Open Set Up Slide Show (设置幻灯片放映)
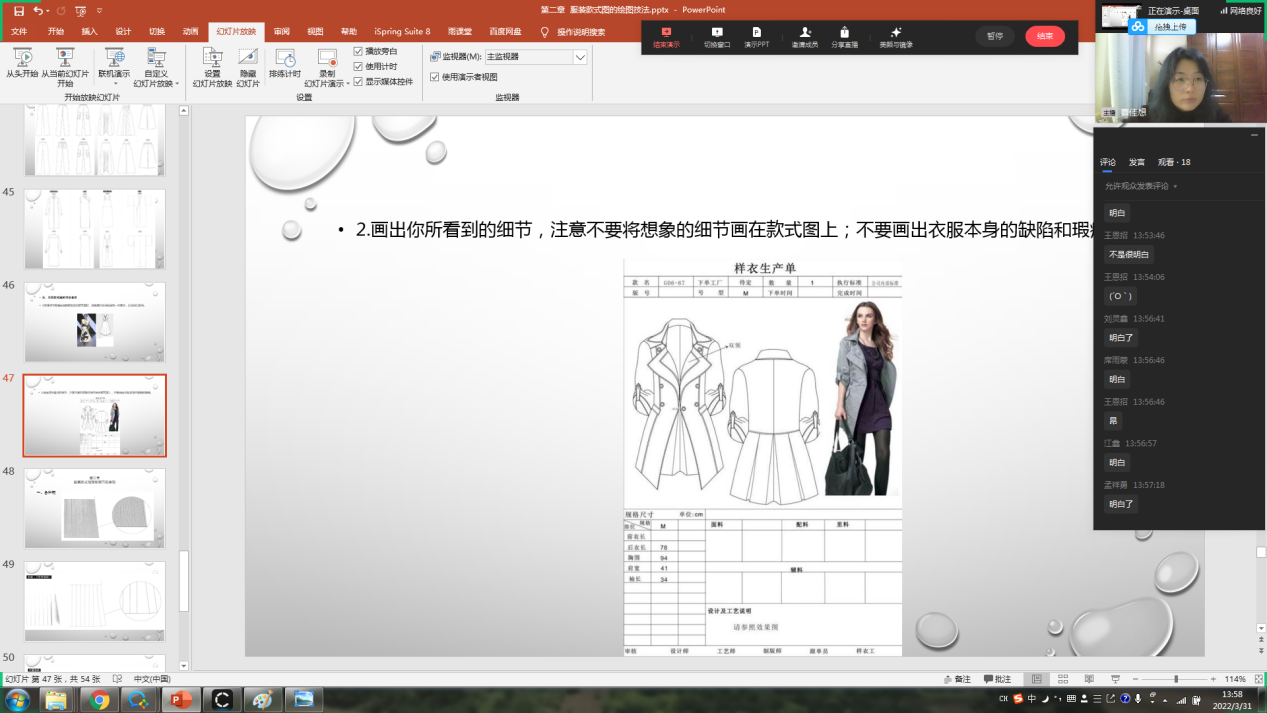Viewport: 1267px width, 713px height. 212,67
